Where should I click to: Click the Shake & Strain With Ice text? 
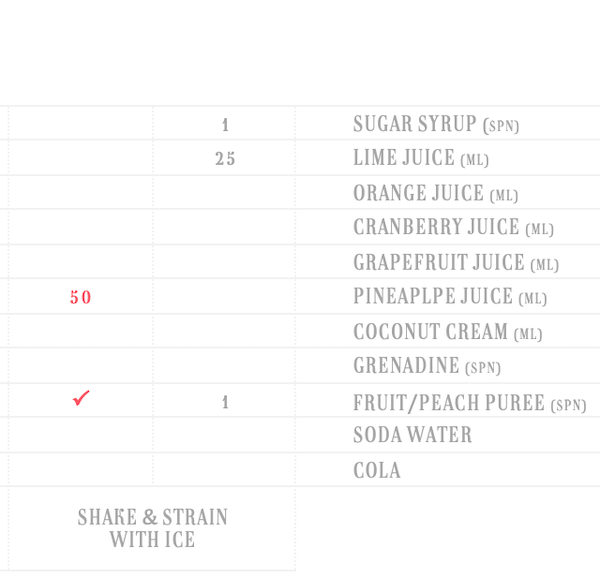pos(153,528)
